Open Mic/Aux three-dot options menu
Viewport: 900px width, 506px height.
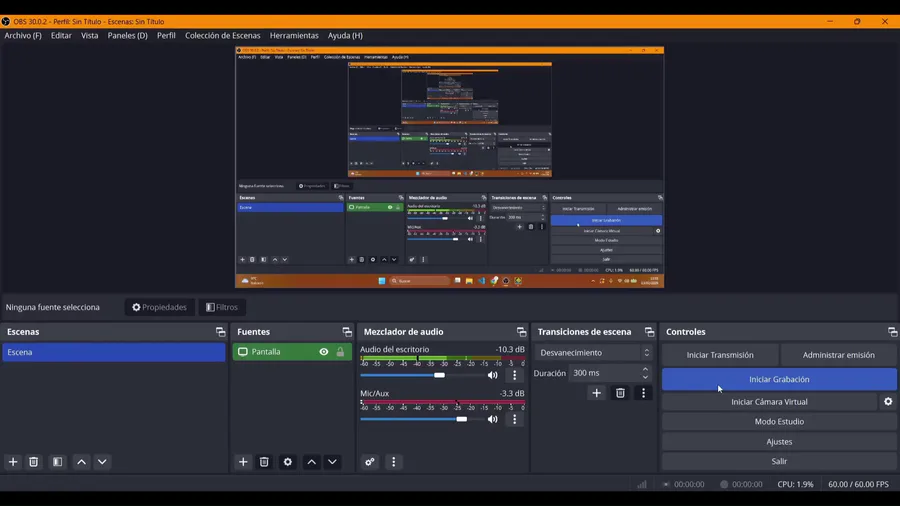point(514,419)
